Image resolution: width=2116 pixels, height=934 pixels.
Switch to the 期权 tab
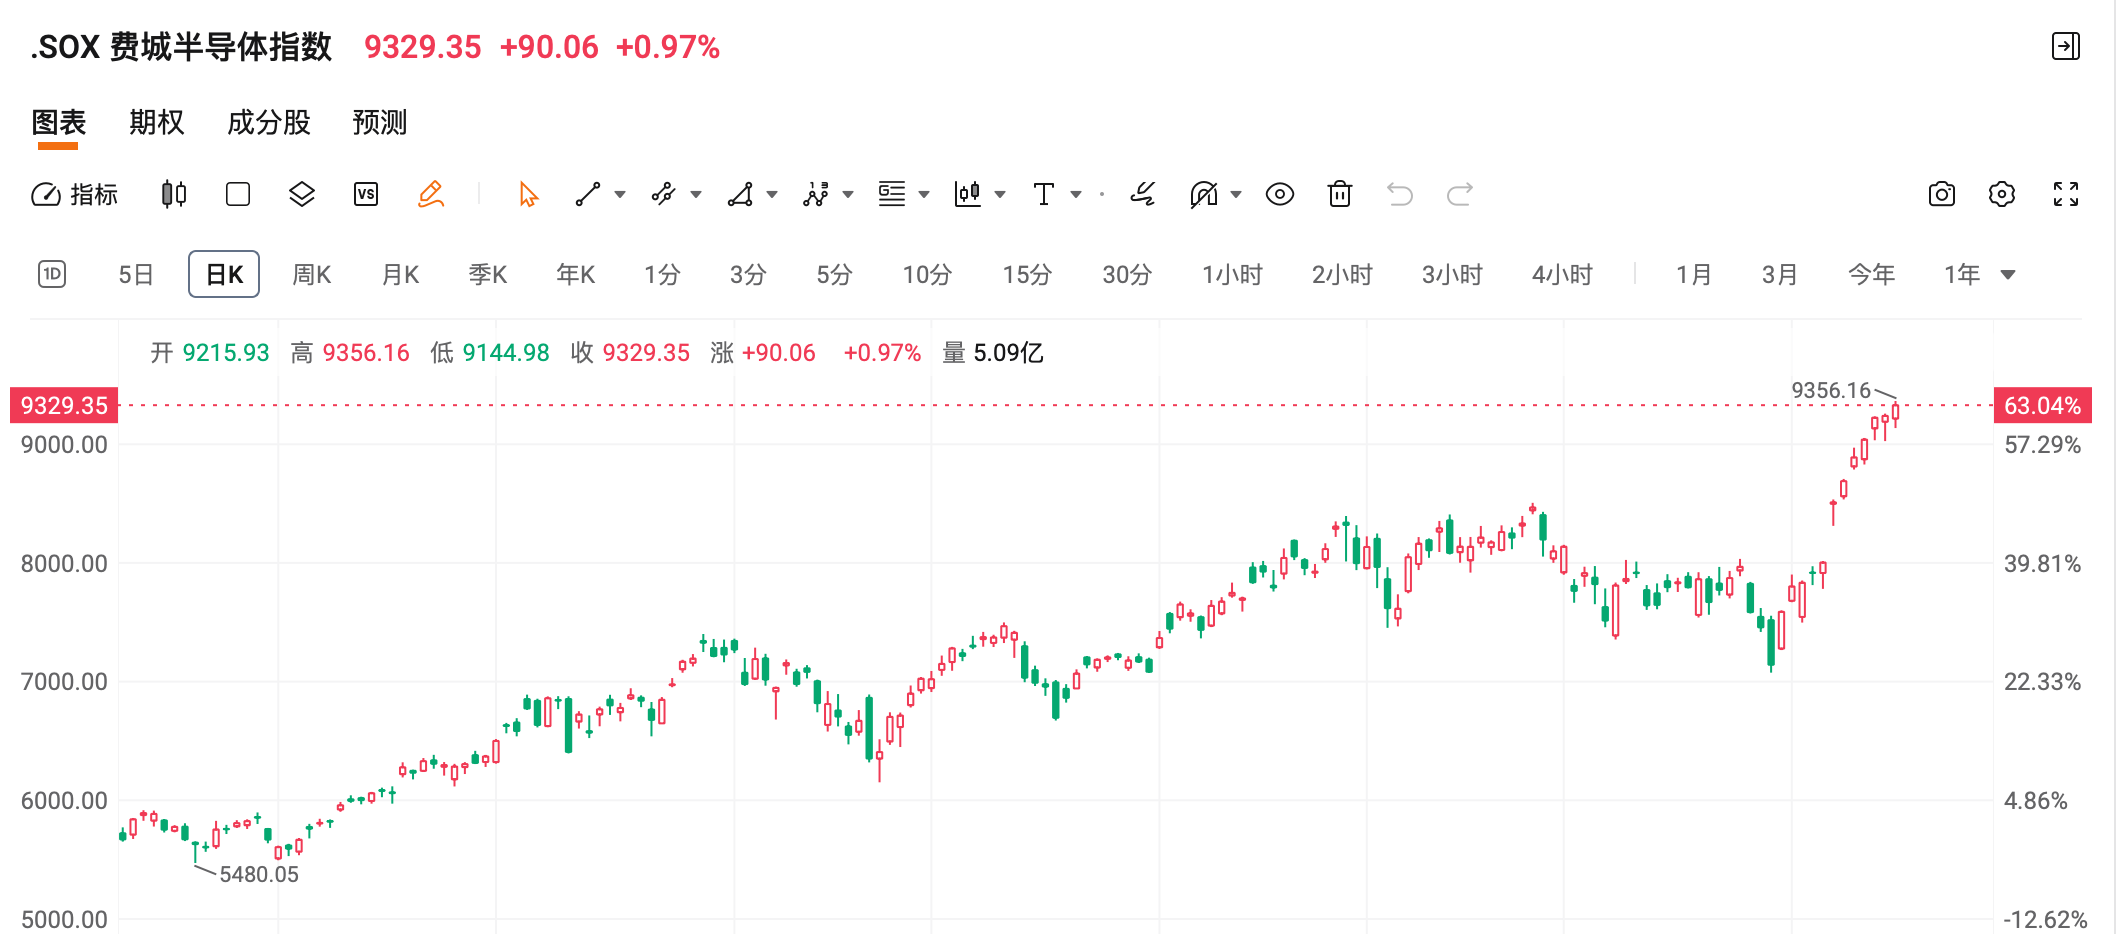[x=157, y=123]
